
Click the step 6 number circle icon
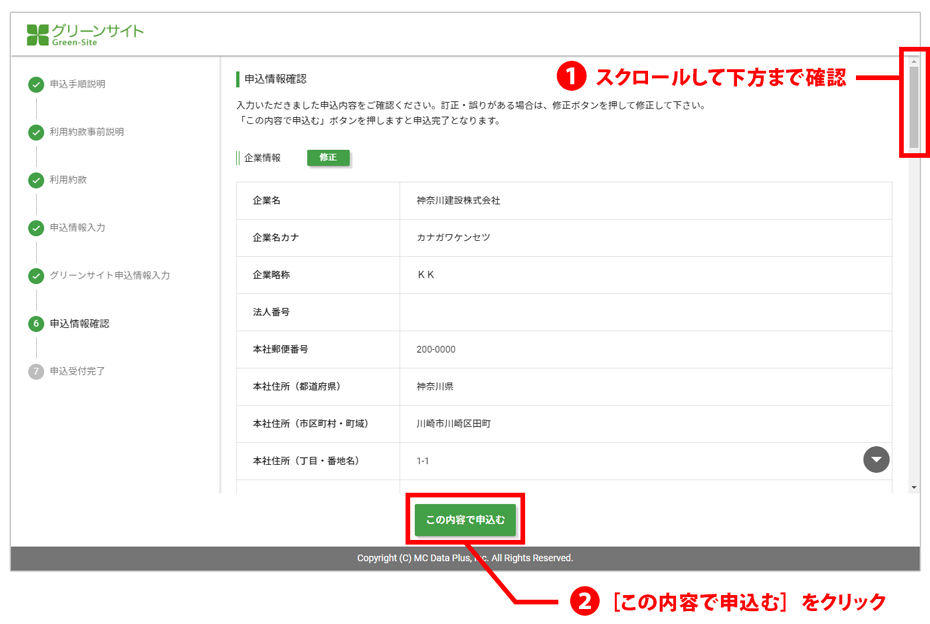pyautogui.click(x=36, y=324)
